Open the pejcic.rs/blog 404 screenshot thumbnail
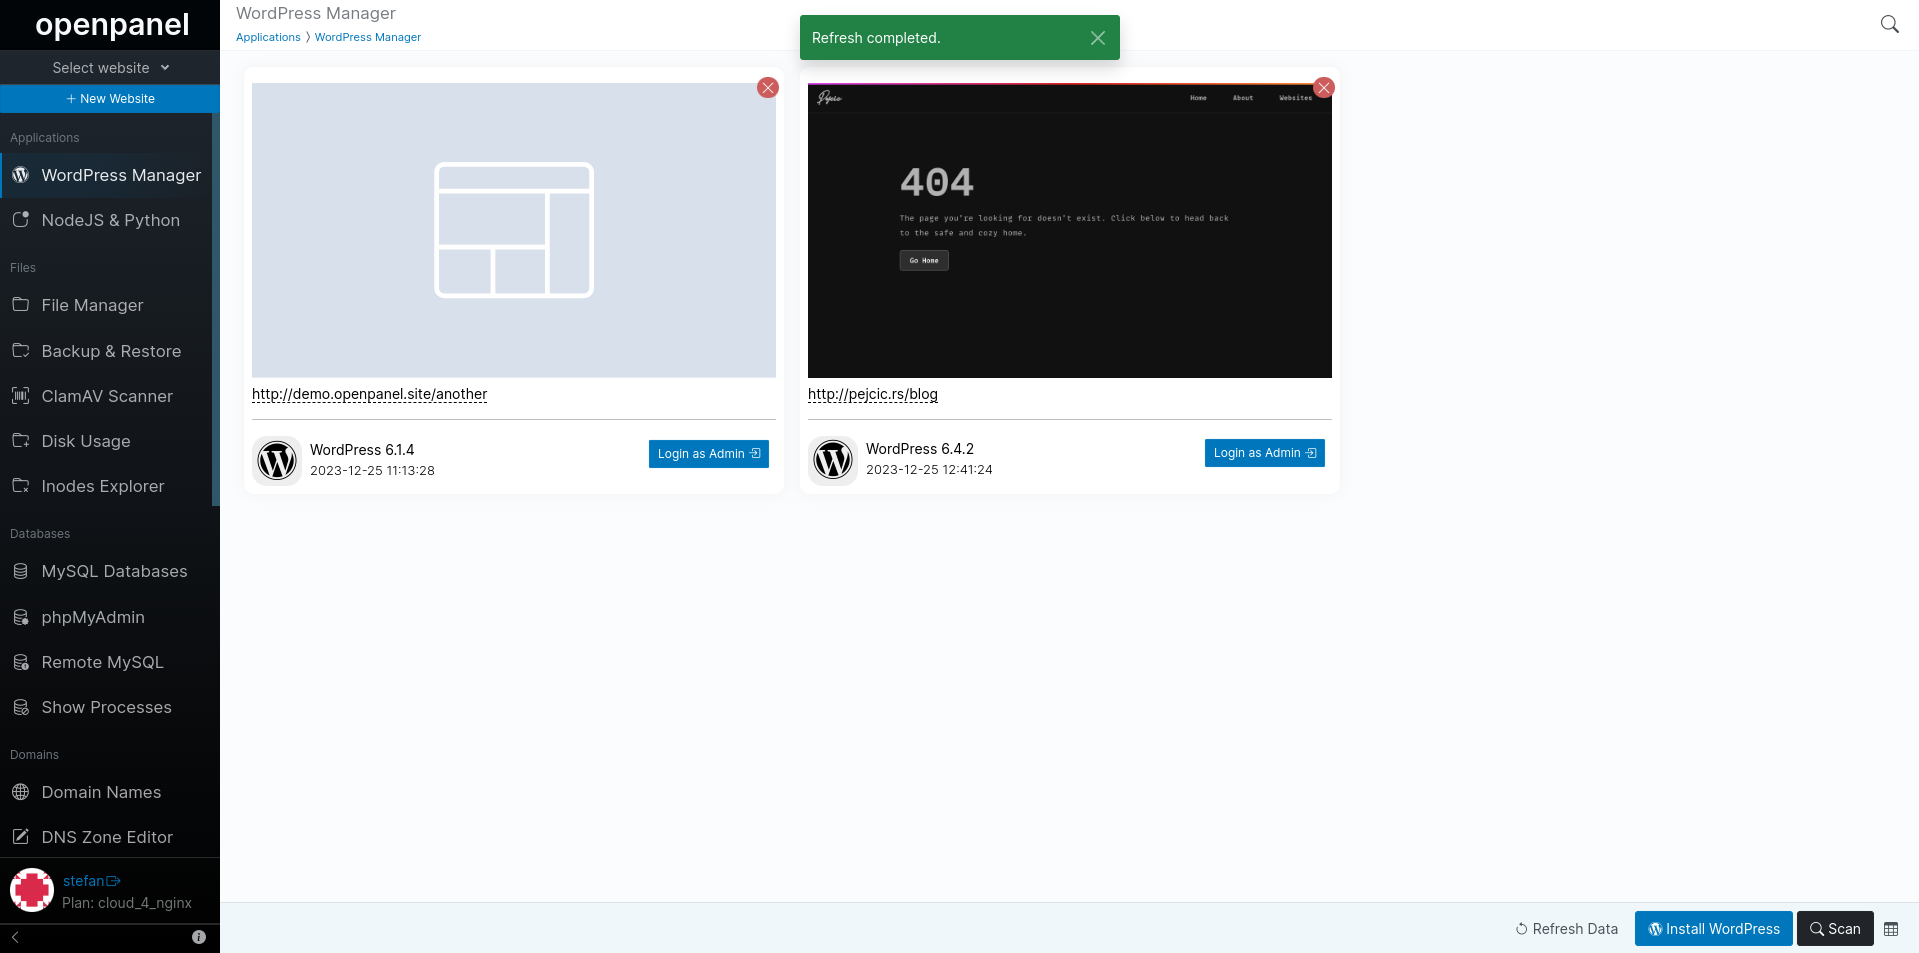This screenshot has height=953, width=1919. coord(1070,230)
